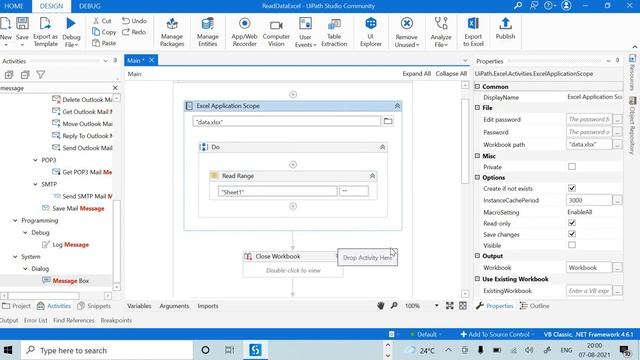The image size is (640, 360).
Task: Uncheck the Read-only option
Action: pos(572,223)
